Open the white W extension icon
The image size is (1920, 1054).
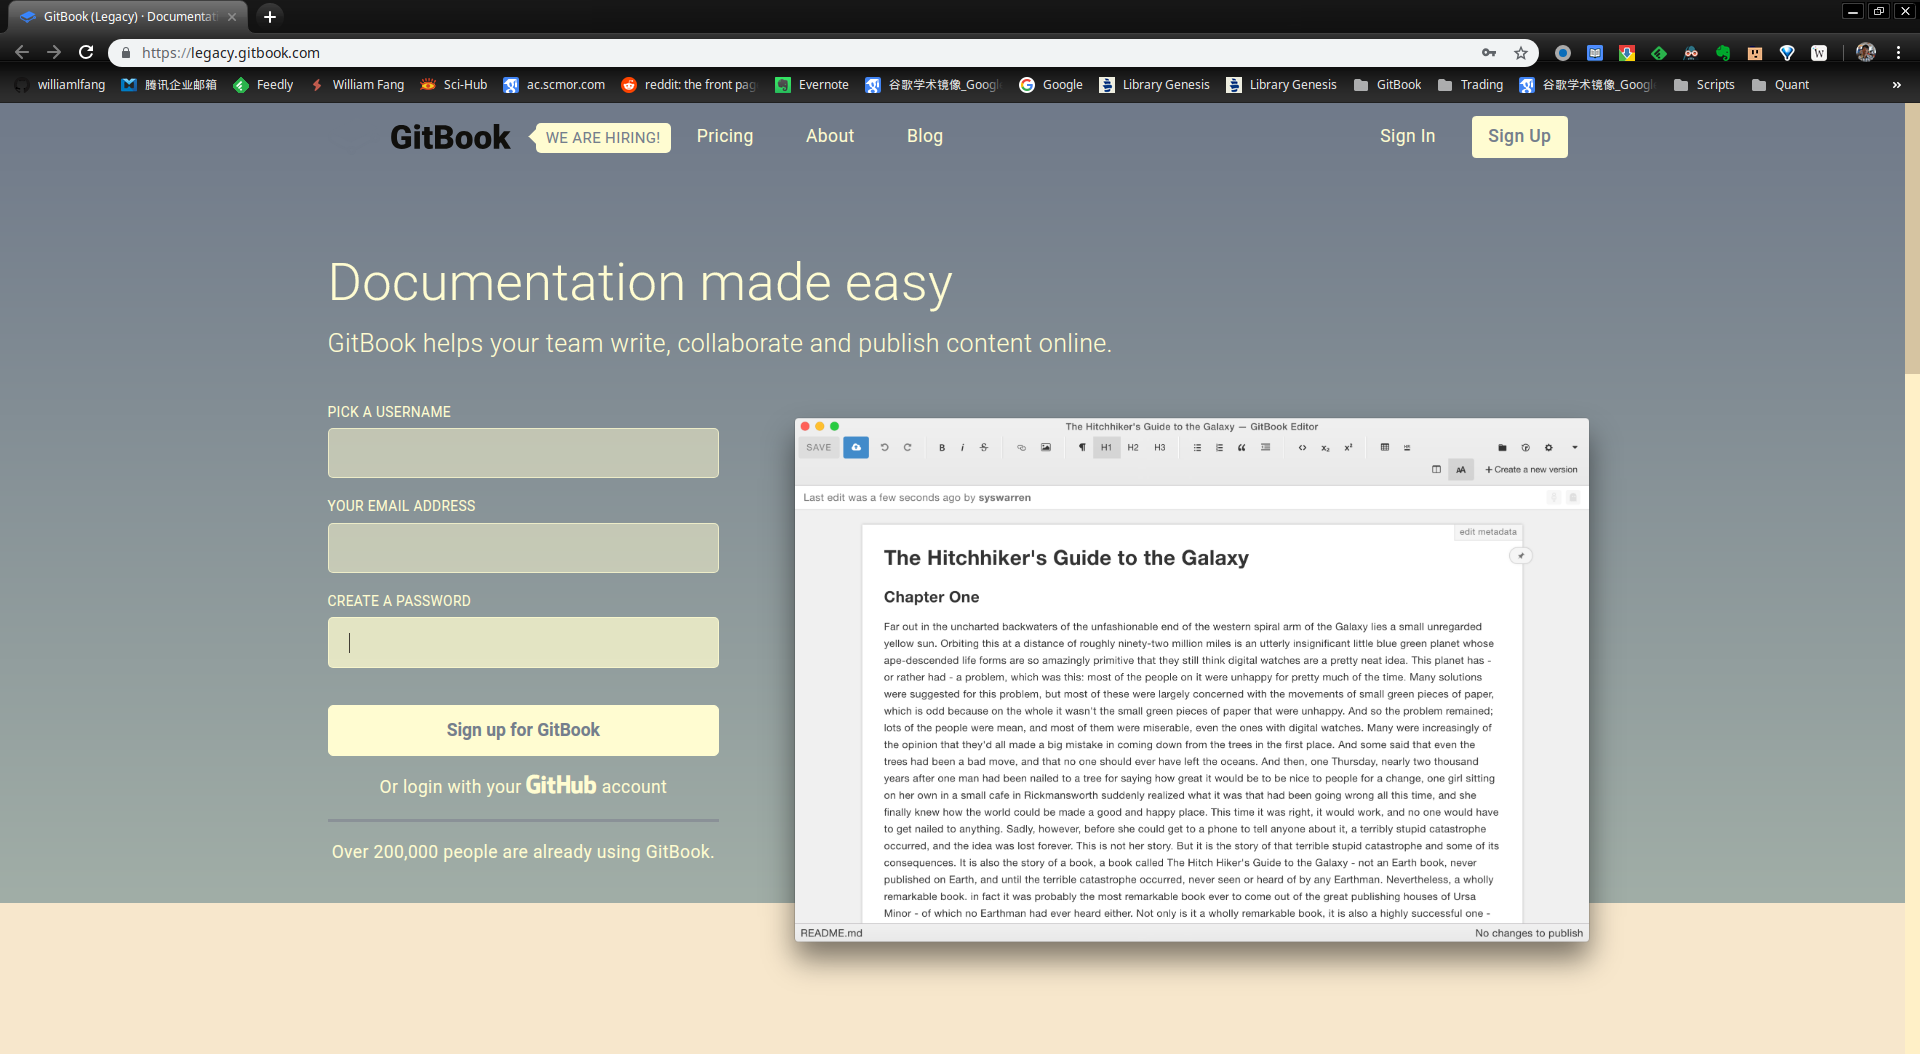[x=1819, y=53]
